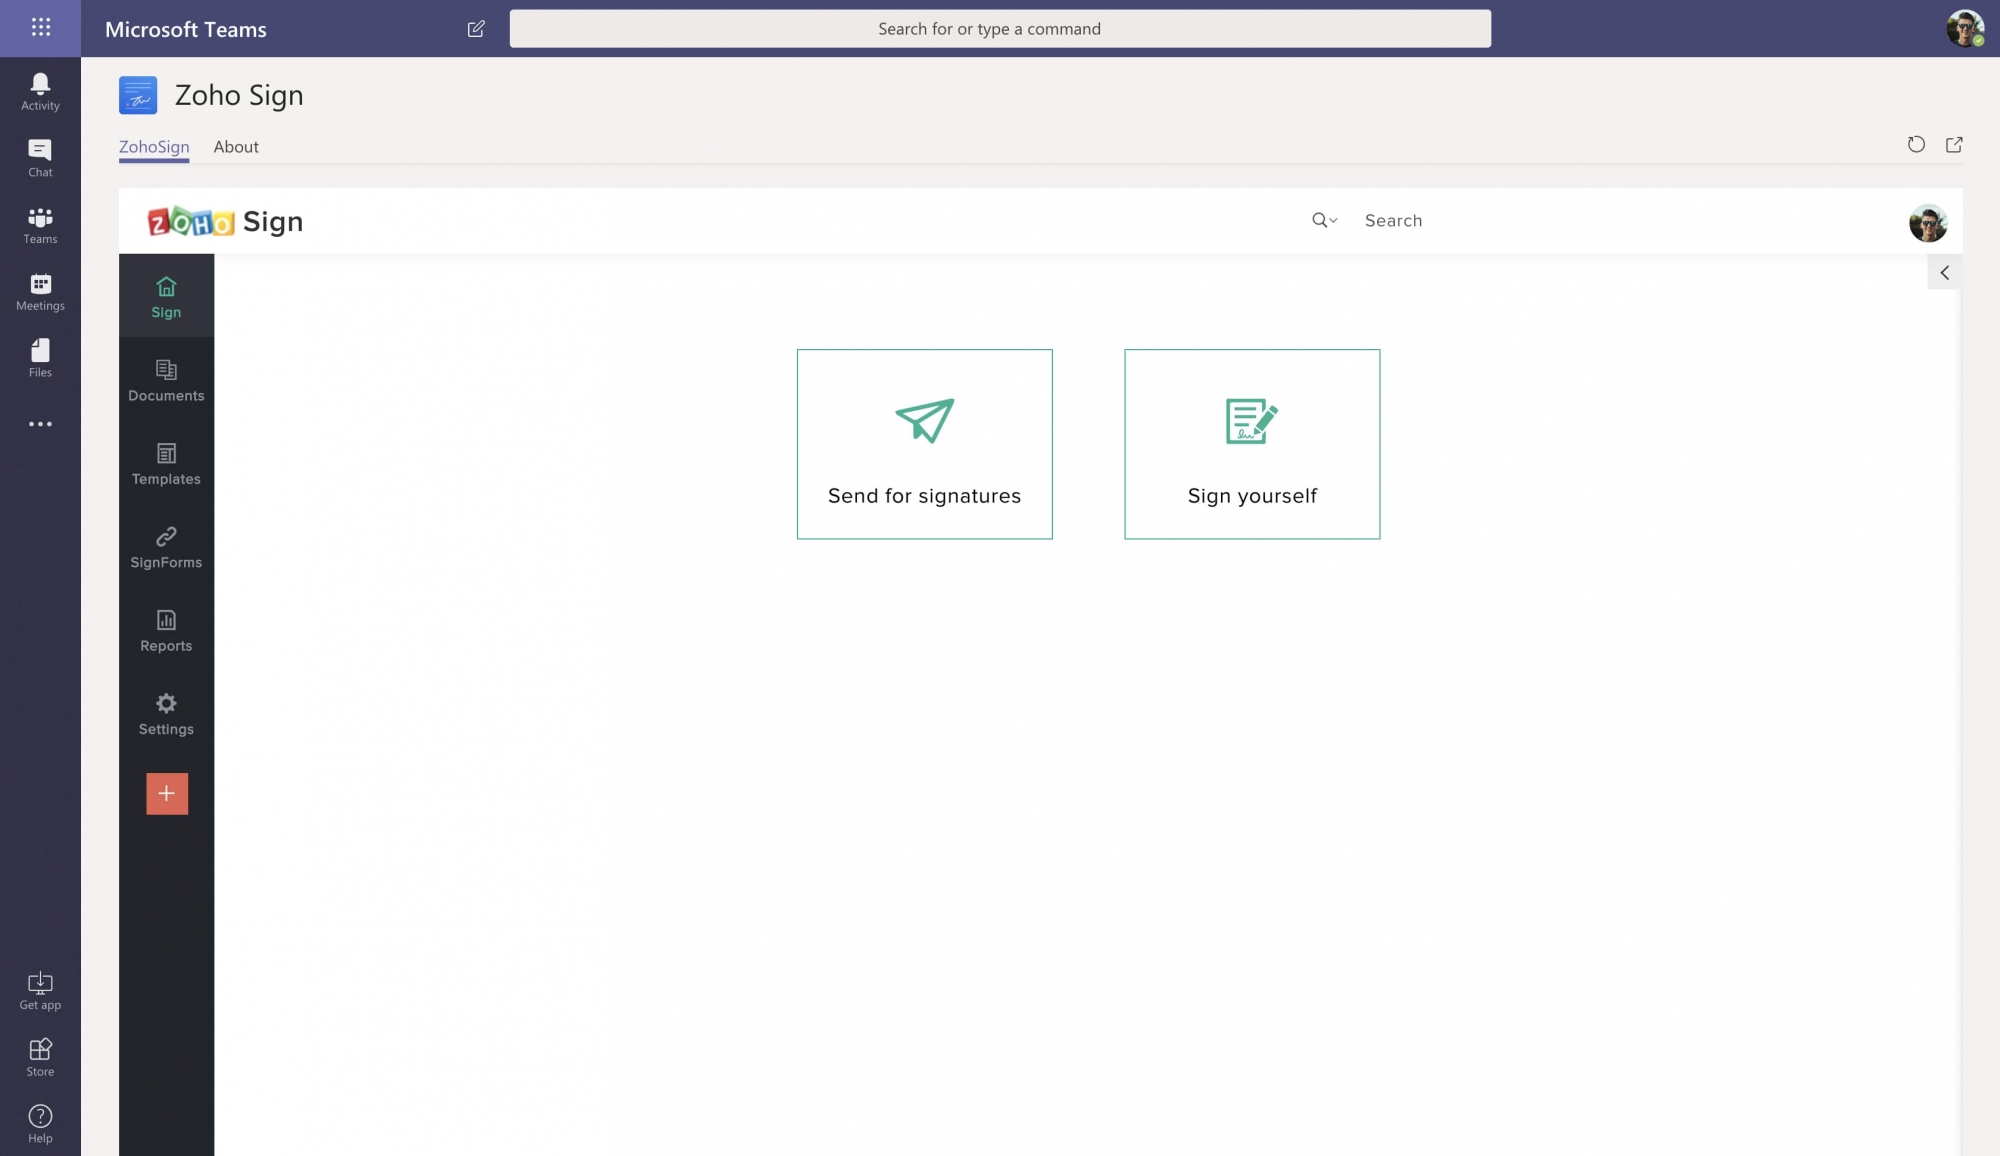Open the Documents section in sidebar
The image size is (2000, 1156).
(166, 380)
